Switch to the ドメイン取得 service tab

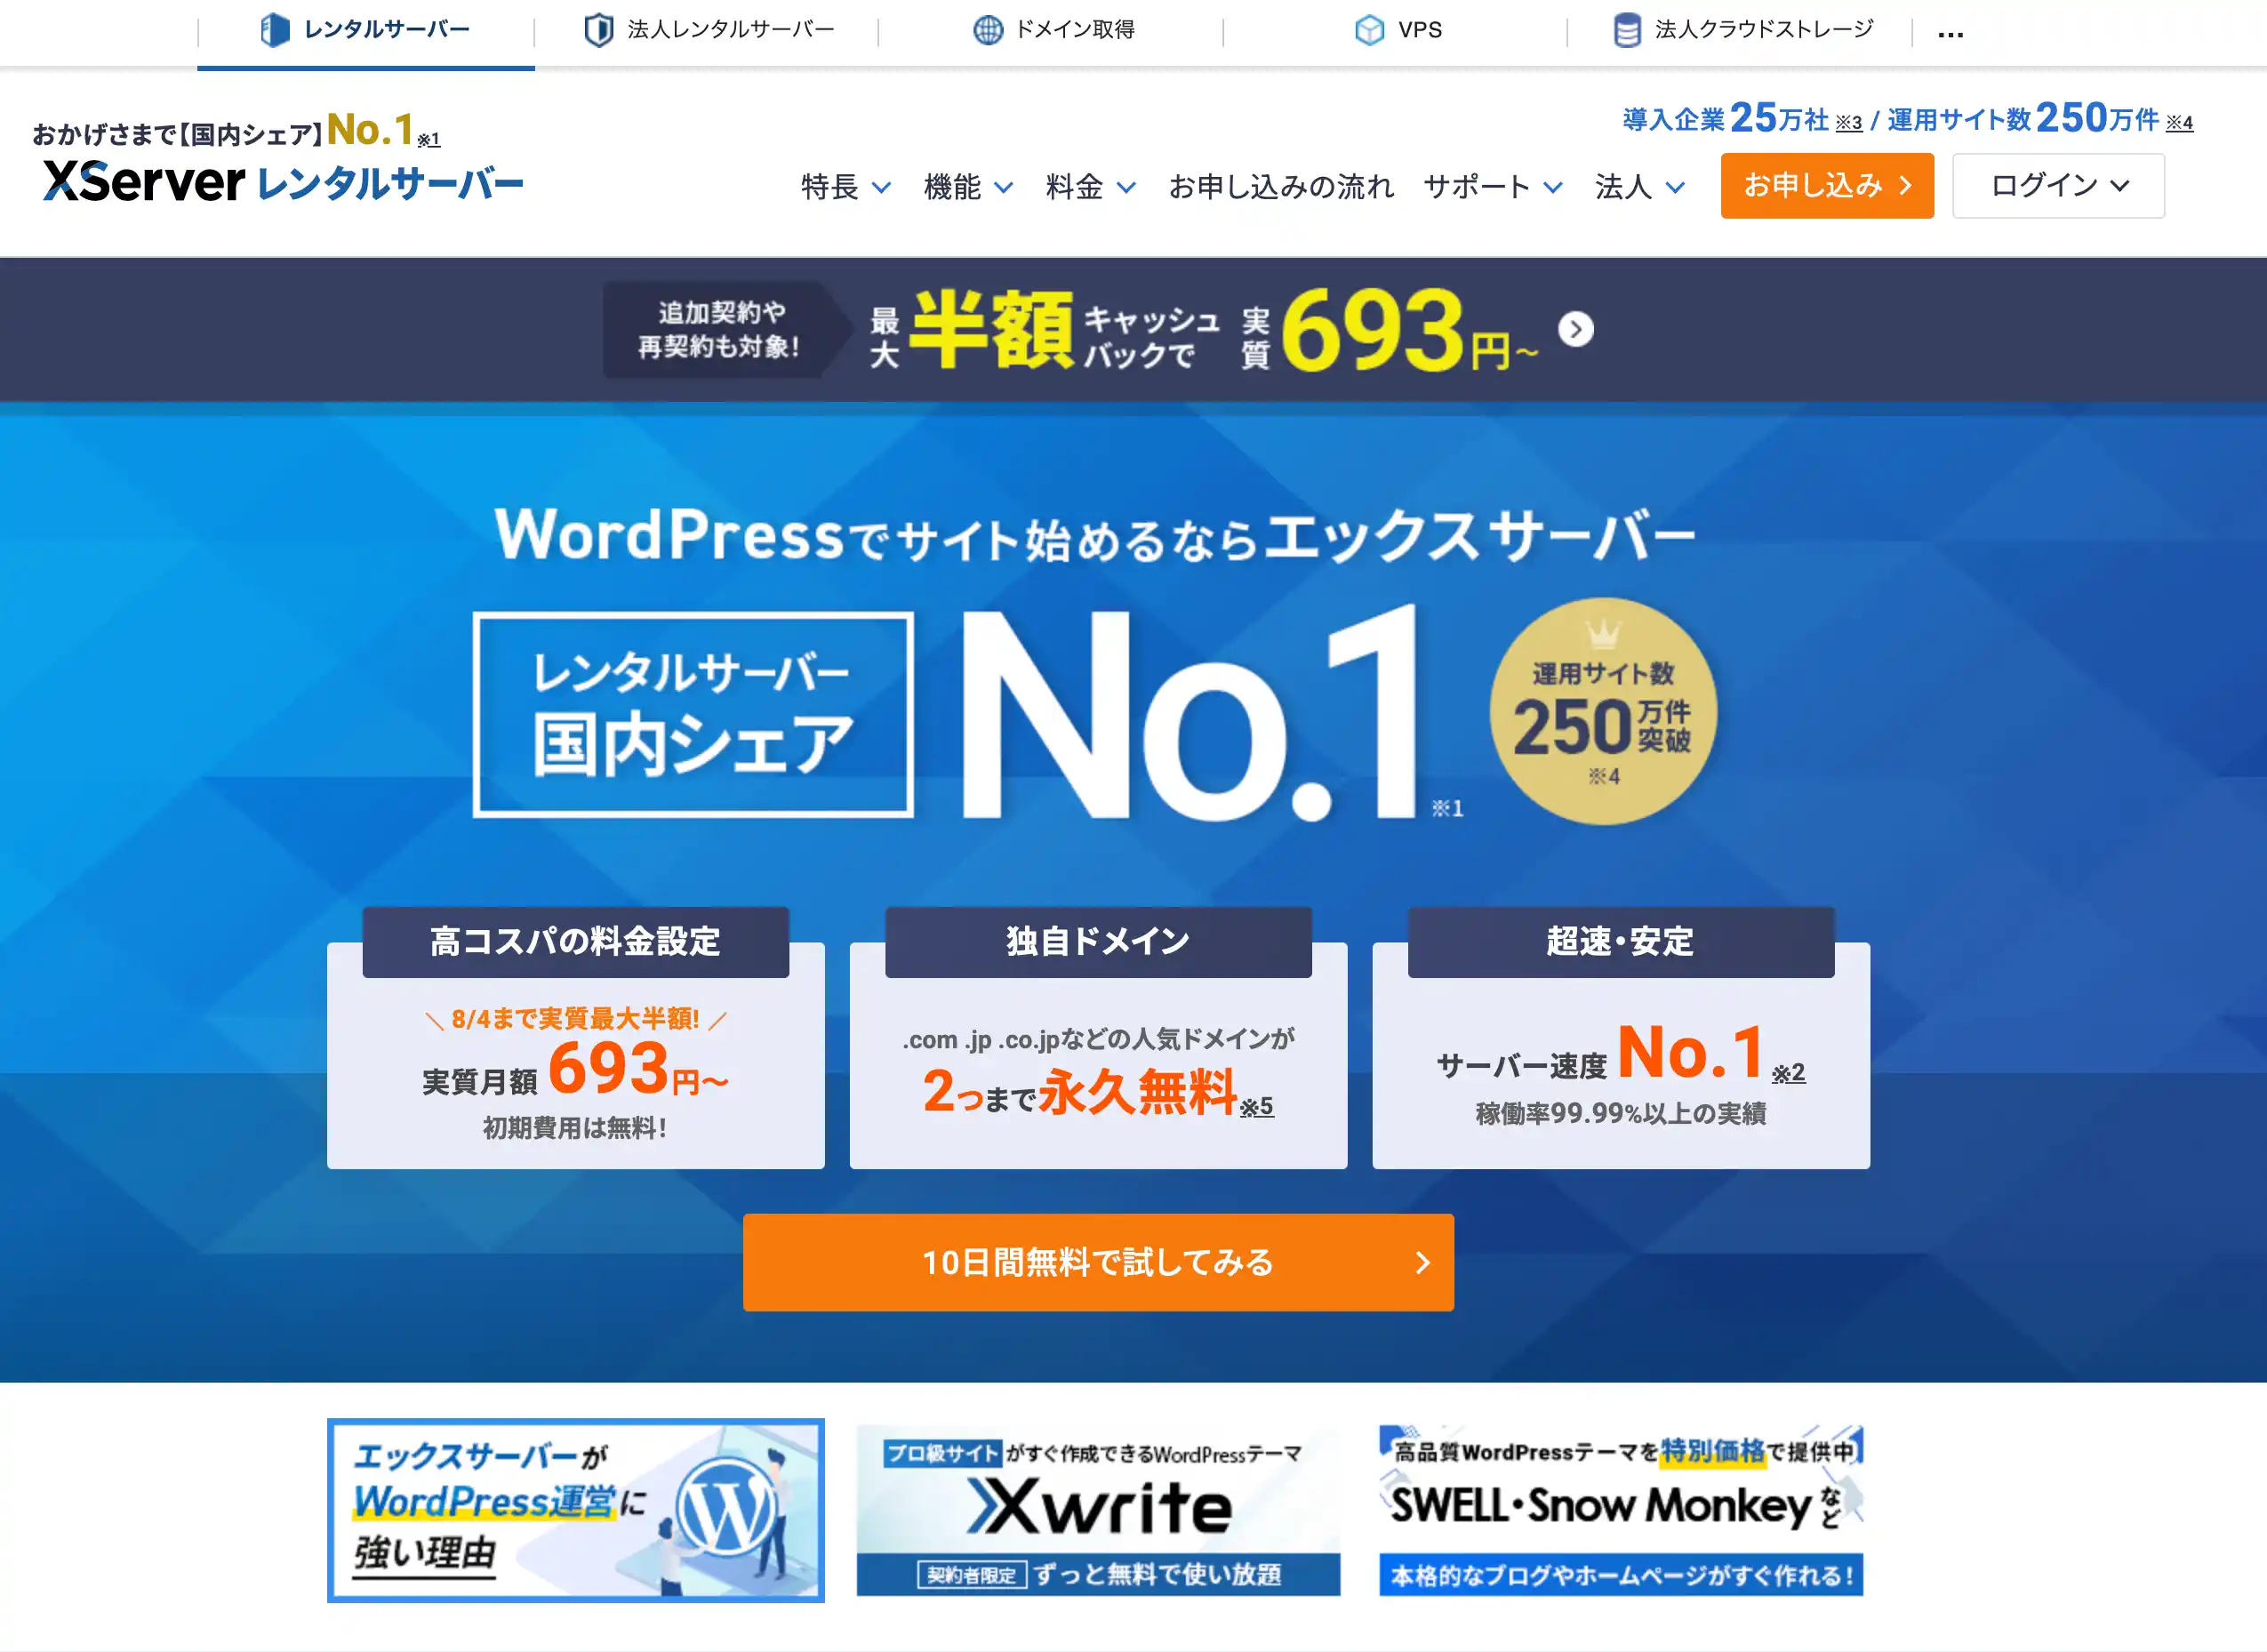point(1051,30)
